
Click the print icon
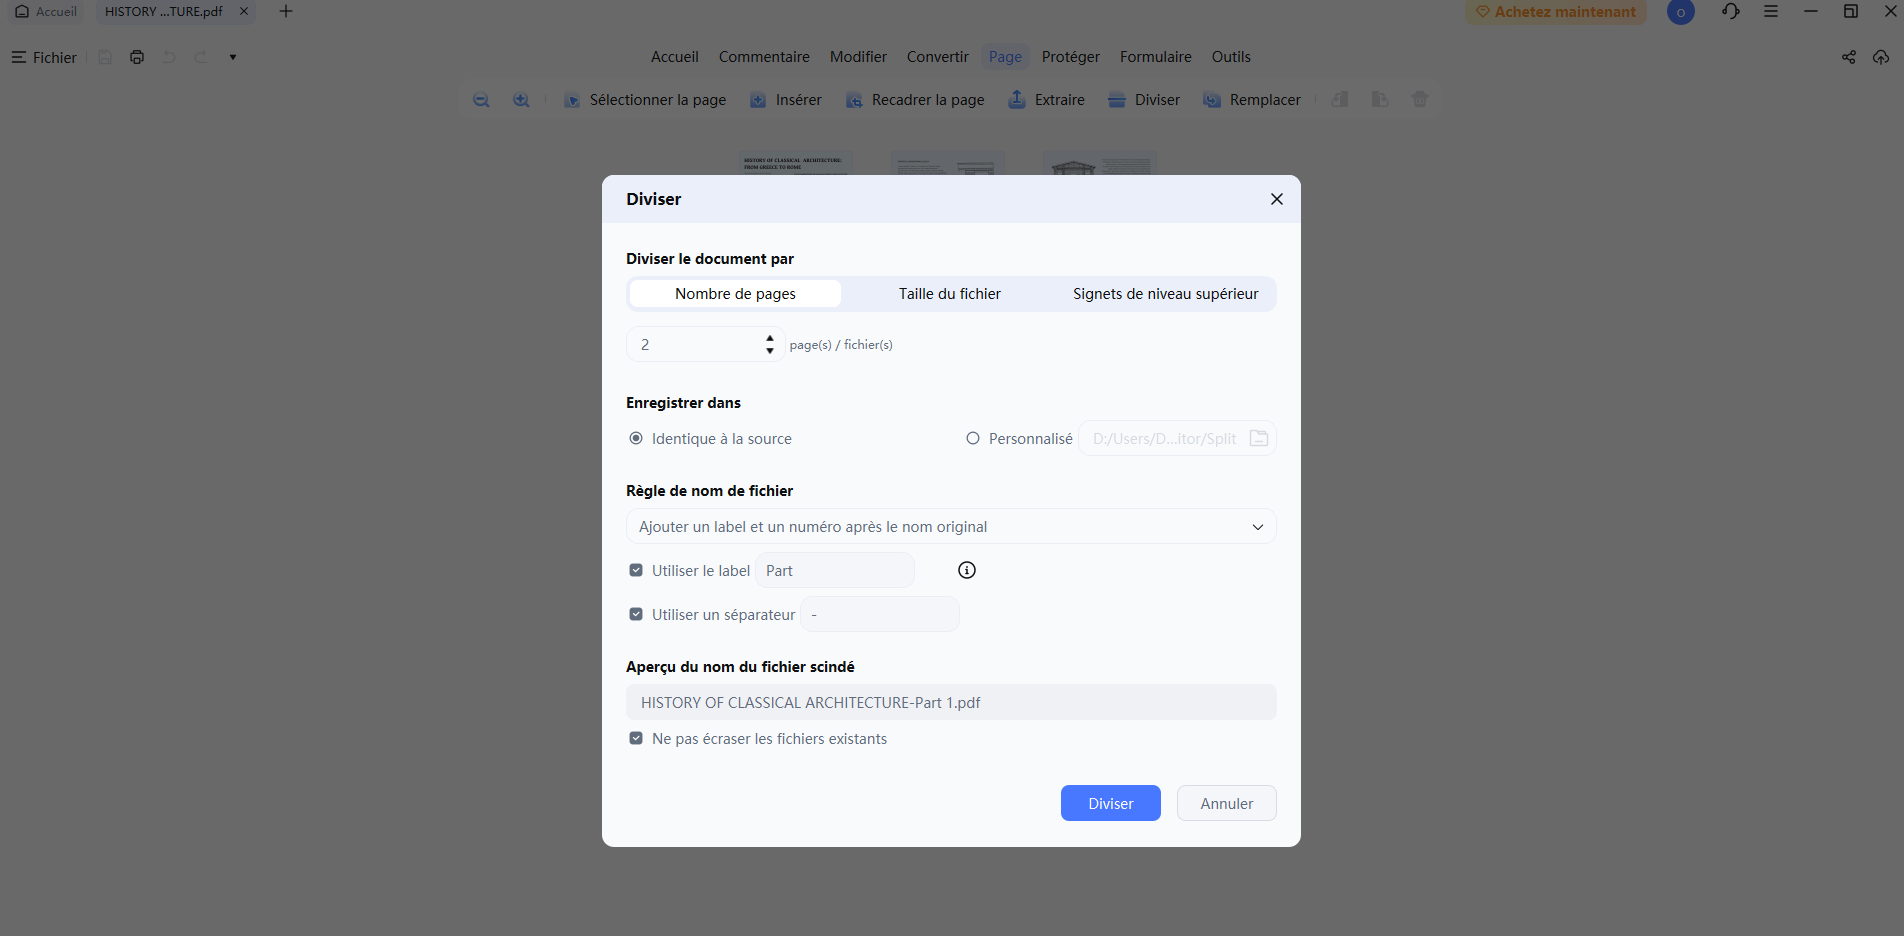(x=137, y=57)
